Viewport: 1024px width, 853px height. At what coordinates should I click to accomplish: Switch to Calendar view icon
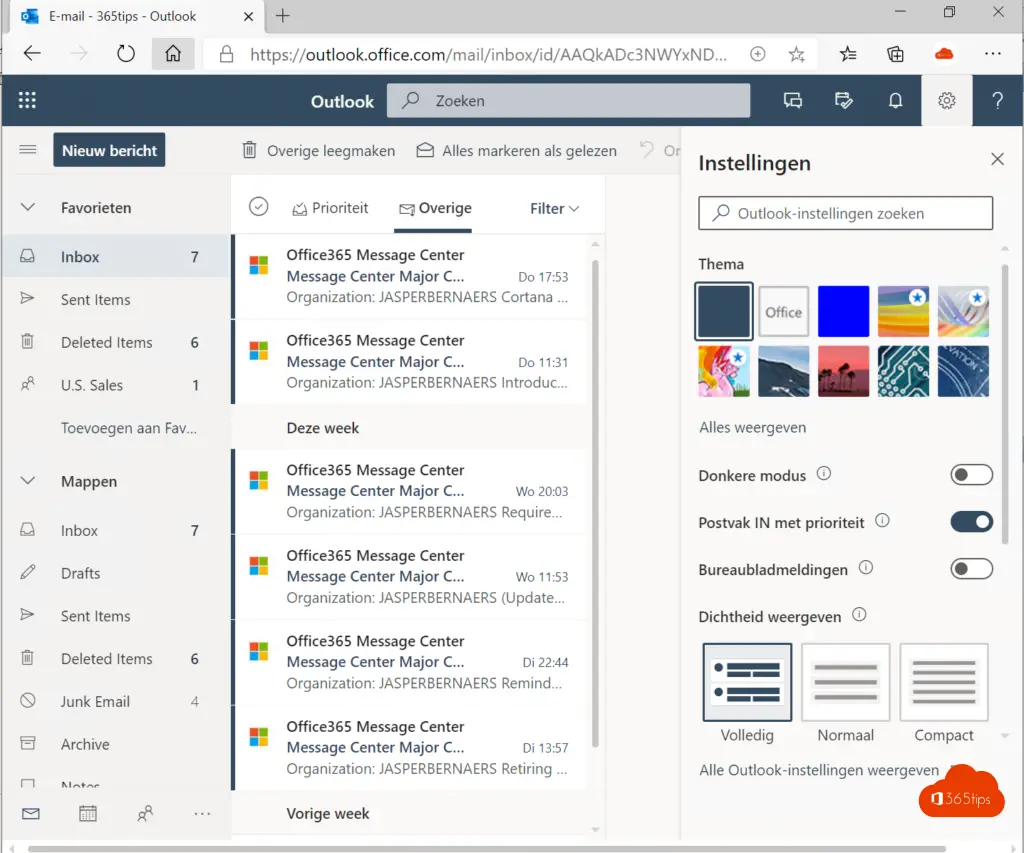click(88, 813)
